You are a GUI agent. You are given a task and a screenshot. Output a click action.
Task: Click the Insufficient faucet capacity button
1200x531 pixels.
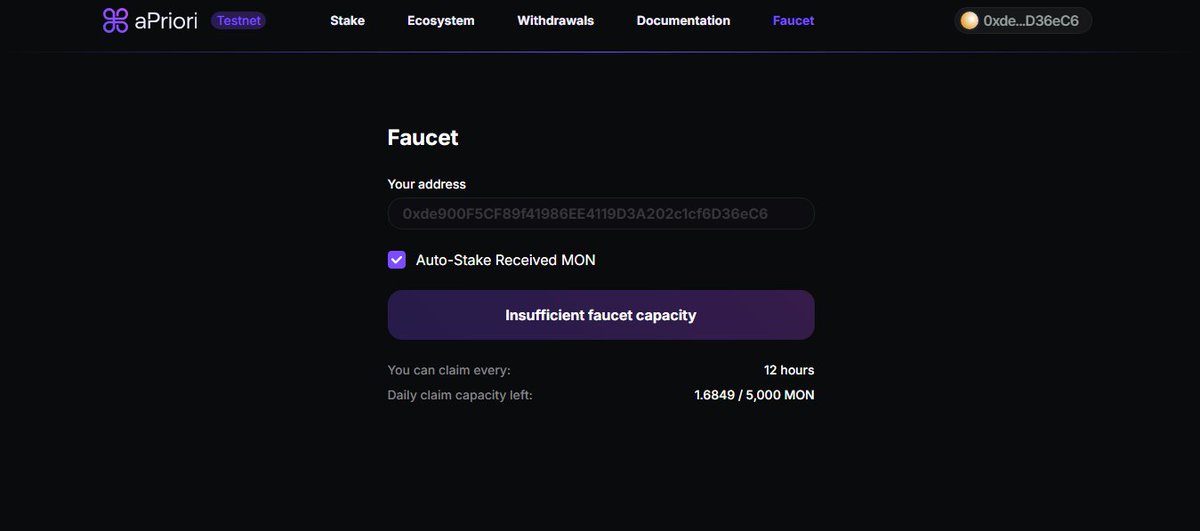point(601,315)
